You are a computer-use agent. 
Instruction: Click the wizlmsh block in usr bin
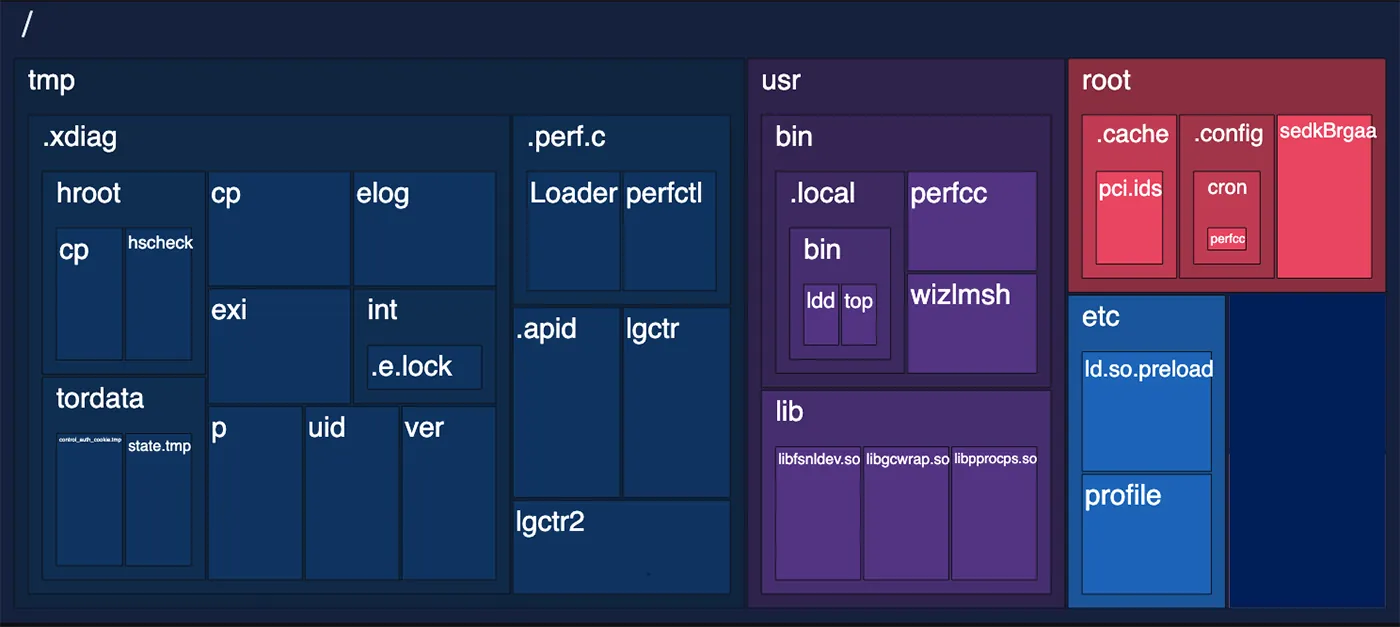pos(971,323)
